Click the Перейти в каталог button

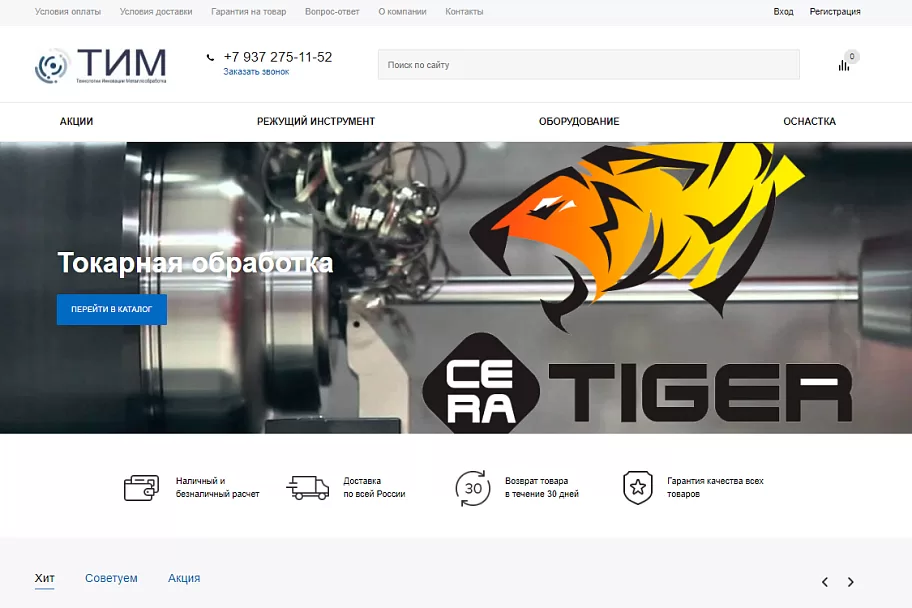point(112,310)
